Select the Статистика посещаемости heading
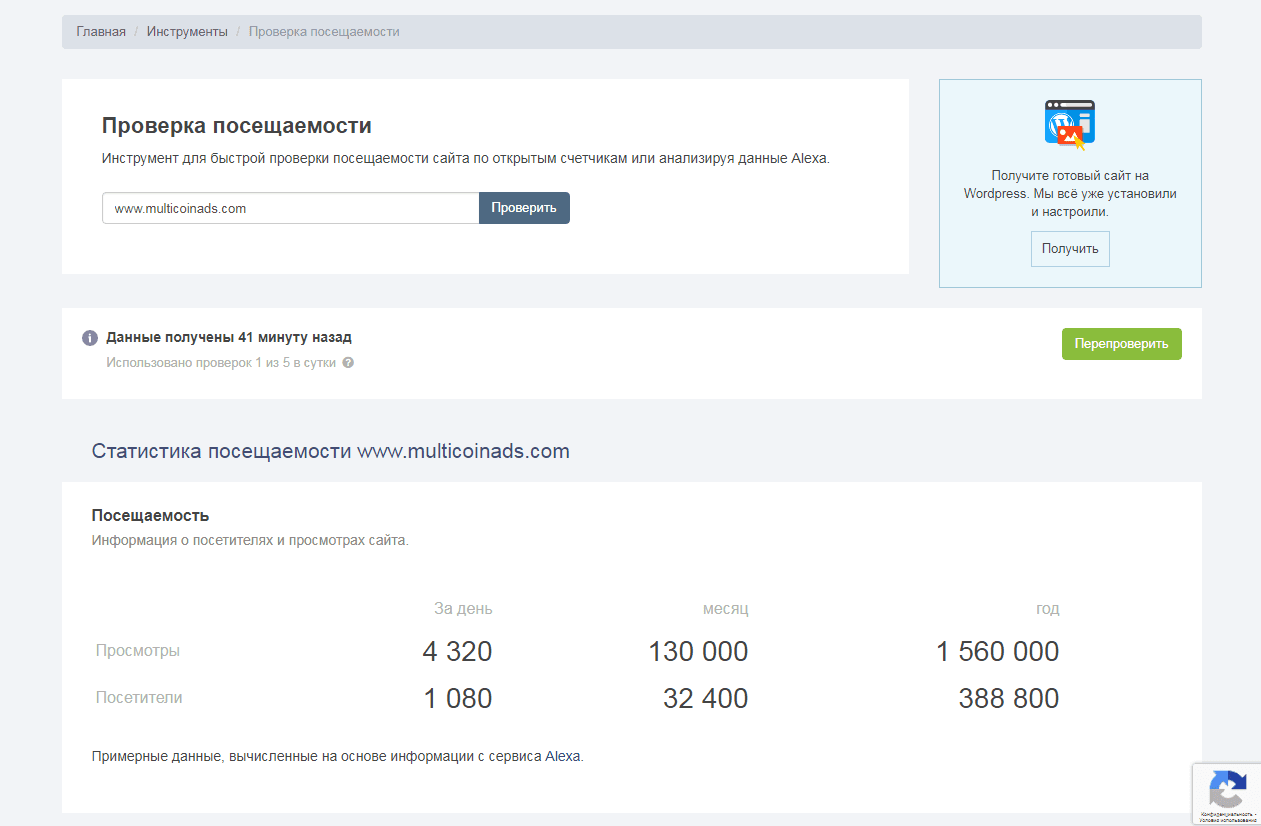This screenshot has height=826, width=1261. point(330,450)
